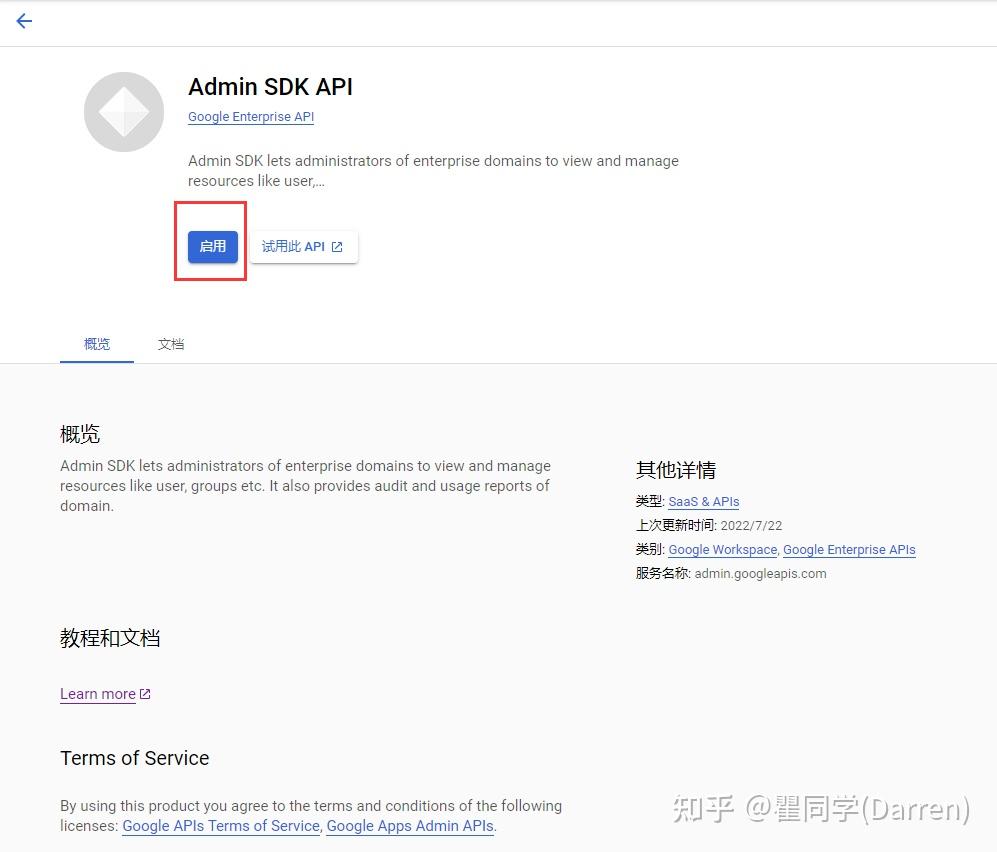Click the back arrow to return
This screenshot has width=997, height=852.
[x=24, y=21]
